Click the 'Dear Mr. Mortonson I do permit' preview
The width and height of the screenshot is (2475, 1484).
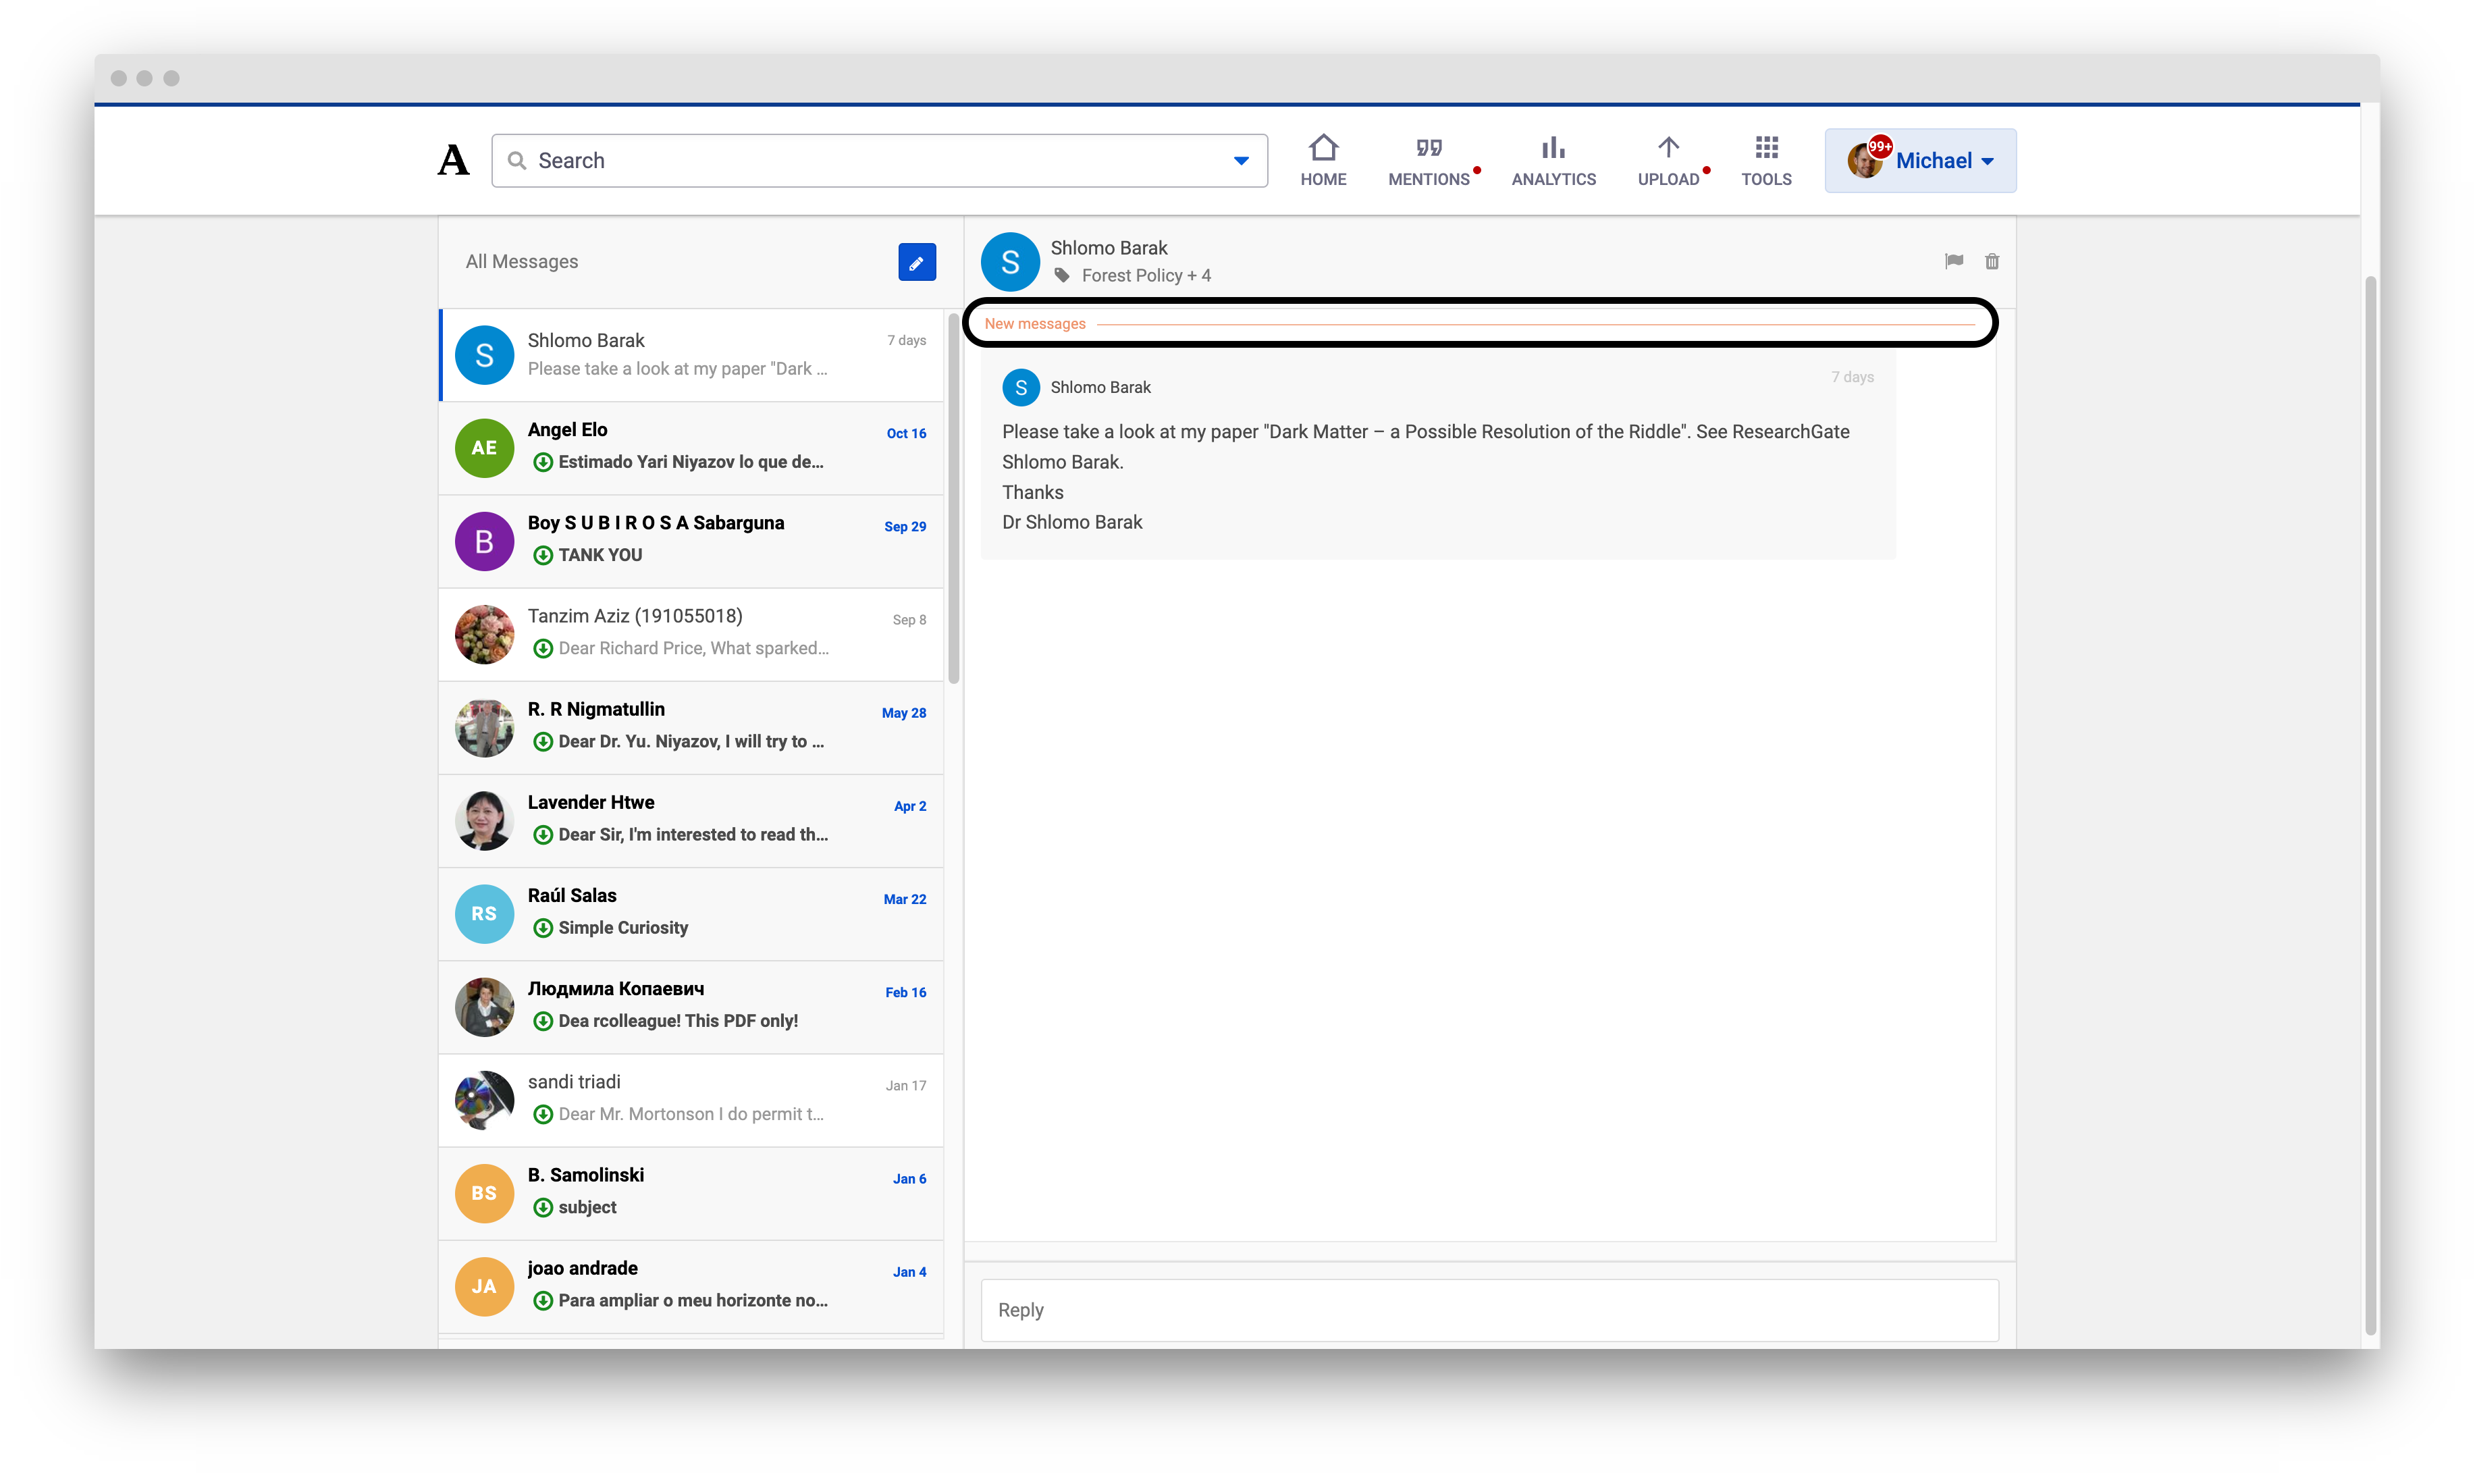(690, 1114)
